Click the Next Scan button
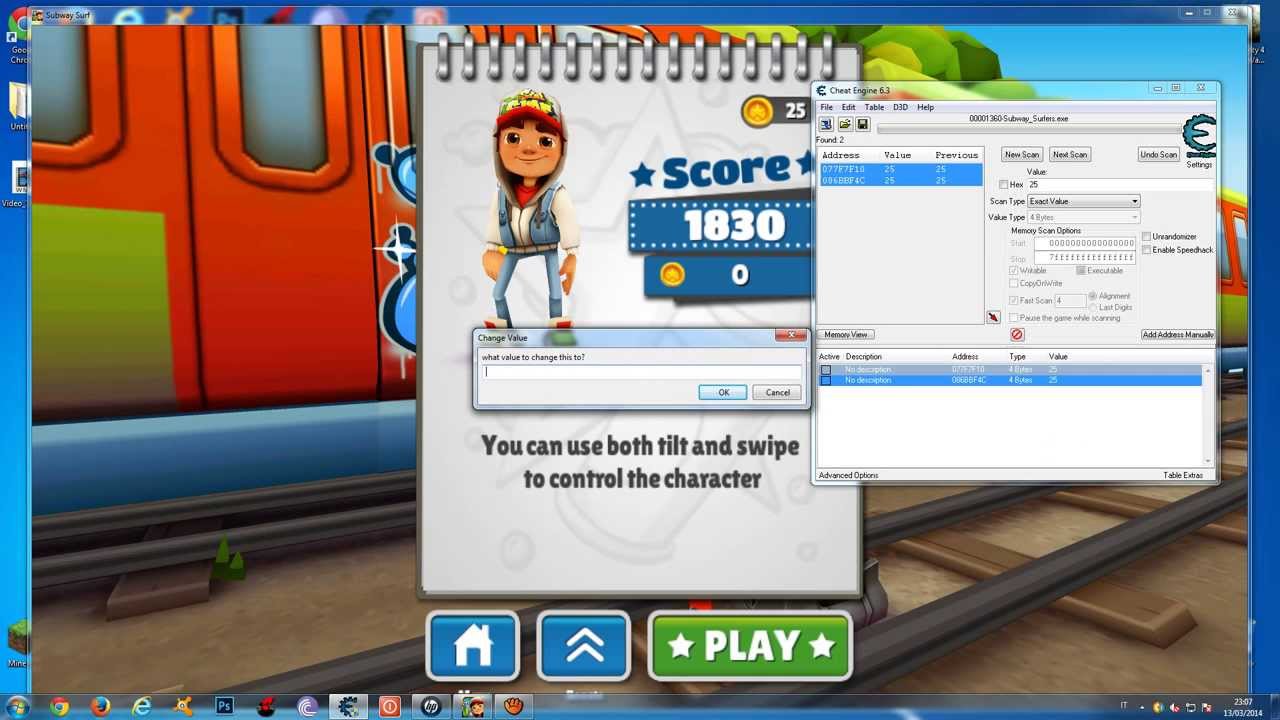The width and height of the screenshot is (1280, 720). pos(1069,154)
